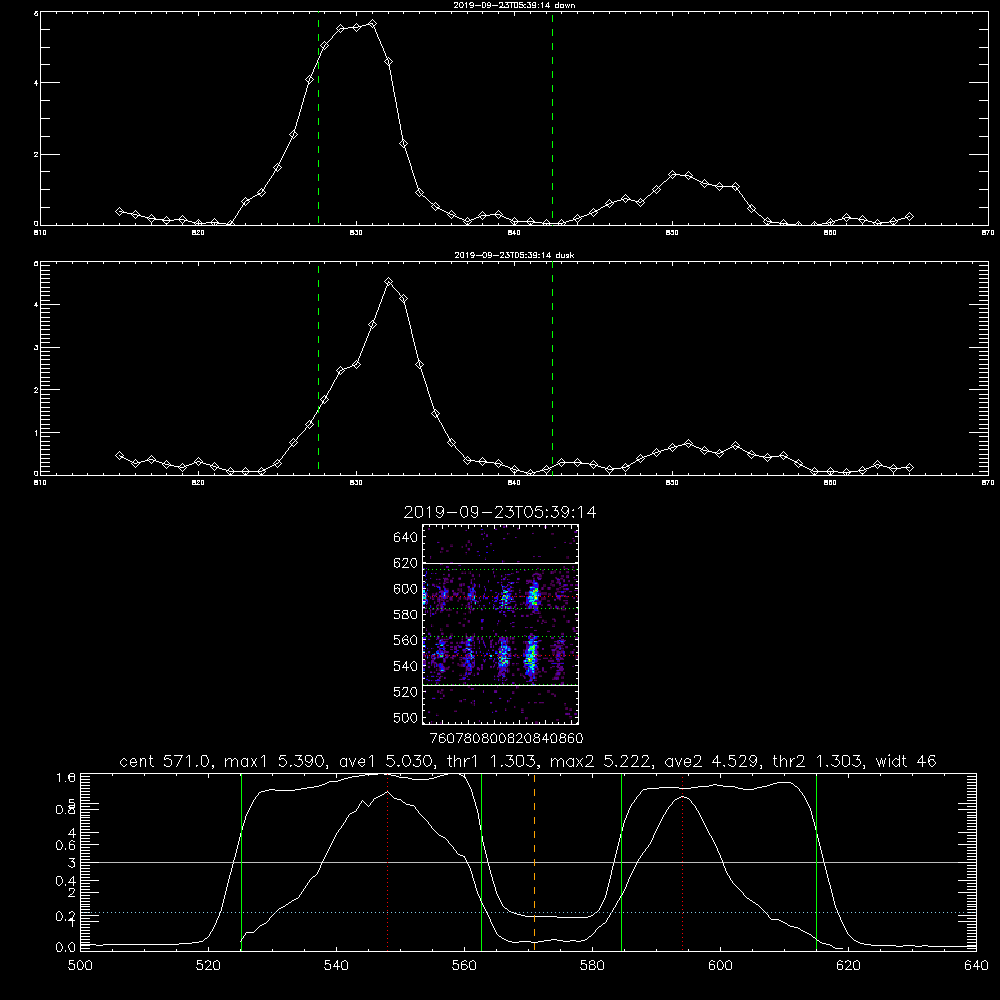Click the right green dashed line in dusk plot
This screenshot has height=1000, width=1000.
(x=552, y=369)
